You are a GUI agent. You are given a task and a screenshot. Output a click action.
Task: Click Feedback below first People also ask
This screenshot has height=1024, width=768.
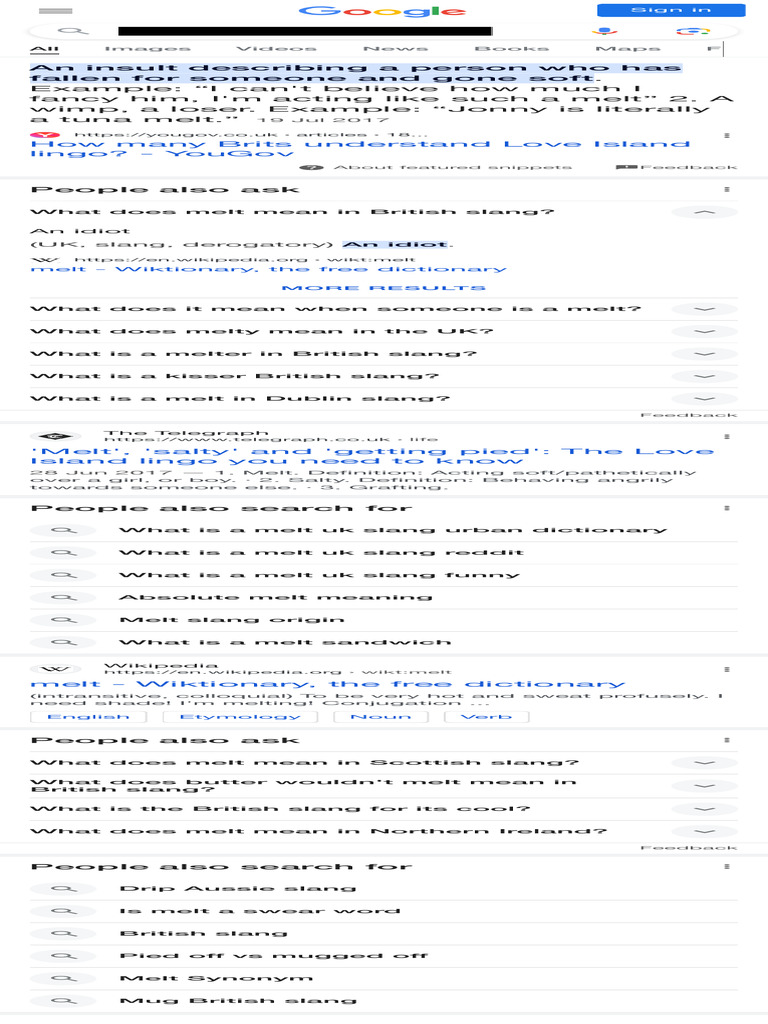(689, 415)
